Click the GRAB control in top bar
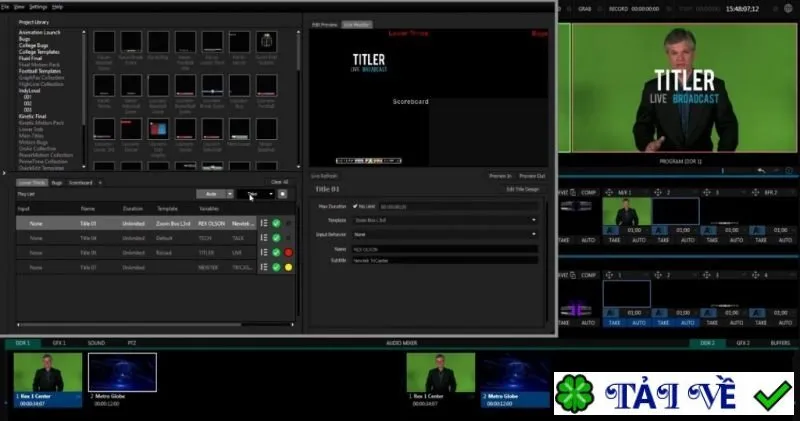800x421 pixels. point(585,9)
